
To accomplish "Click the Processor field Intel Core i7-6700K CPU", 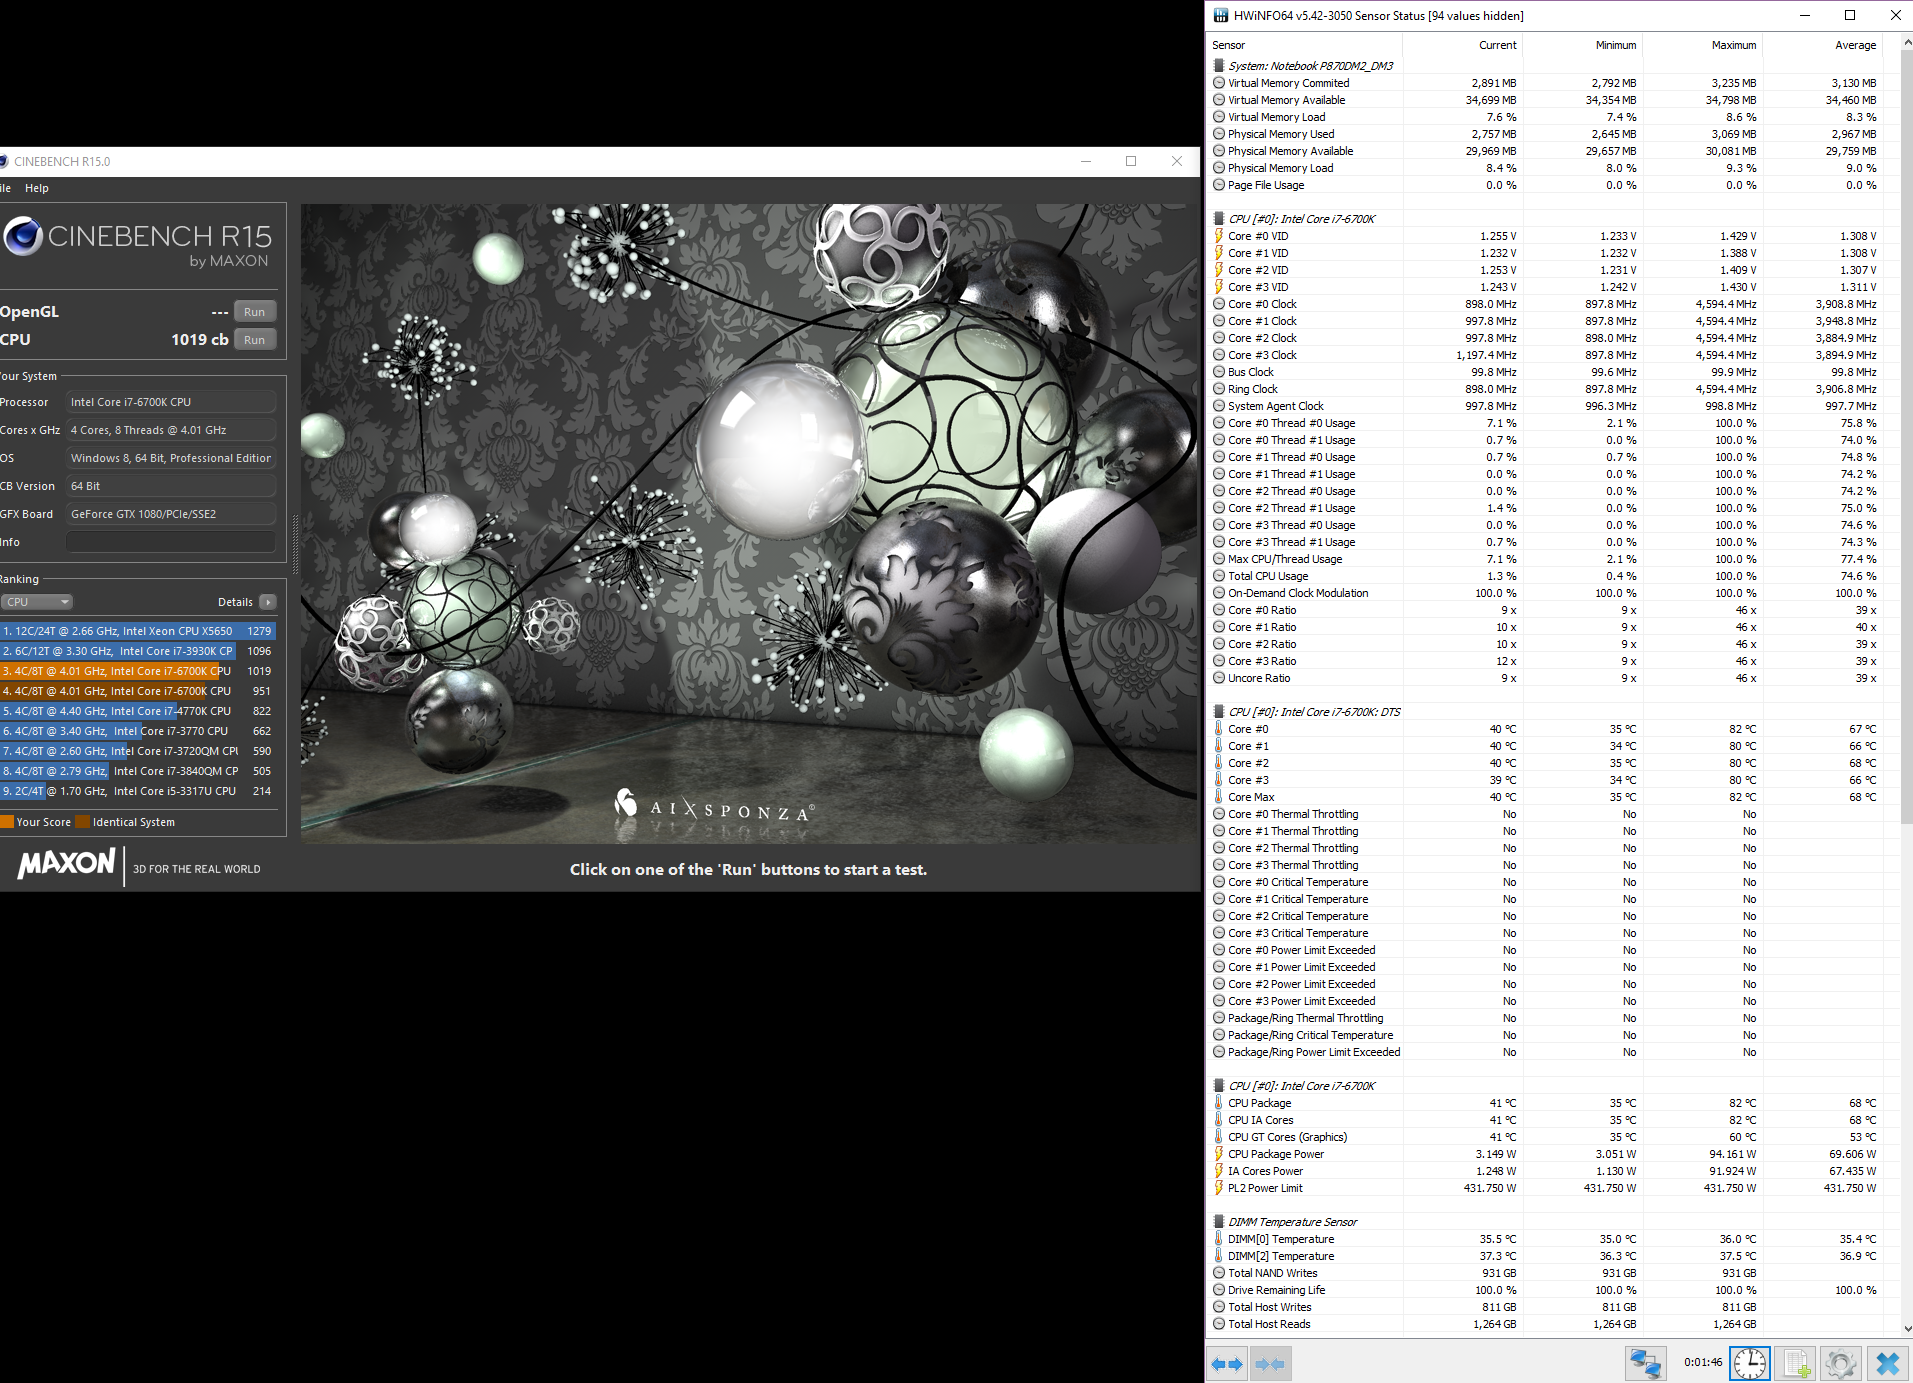I will [170, 402].
